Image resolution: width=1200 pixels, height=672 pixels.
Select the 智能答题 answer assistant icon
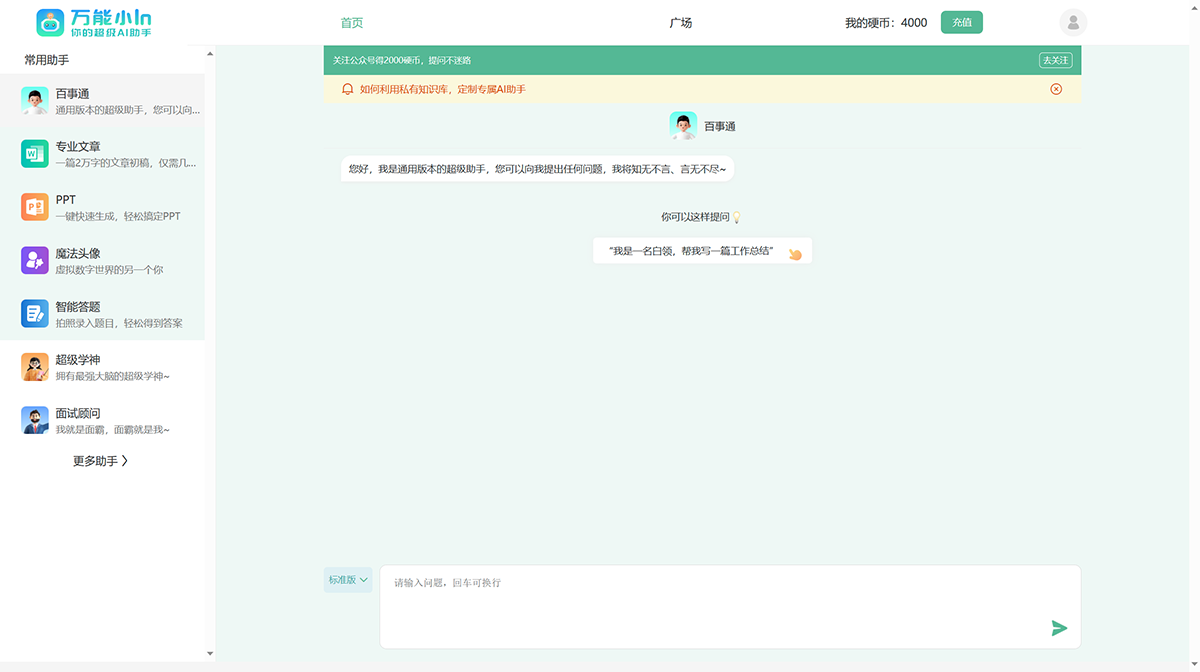(35, 313)
